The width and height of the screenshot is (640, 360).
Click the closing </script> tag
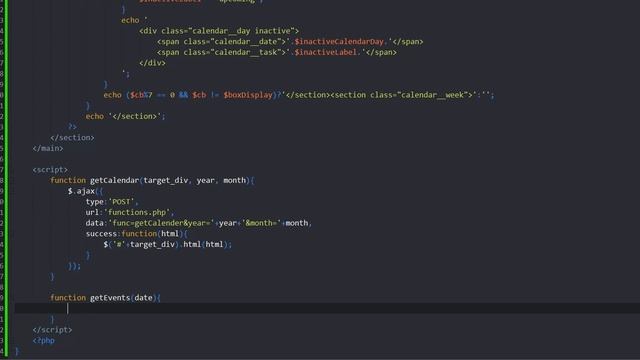[x=52, y=330]
